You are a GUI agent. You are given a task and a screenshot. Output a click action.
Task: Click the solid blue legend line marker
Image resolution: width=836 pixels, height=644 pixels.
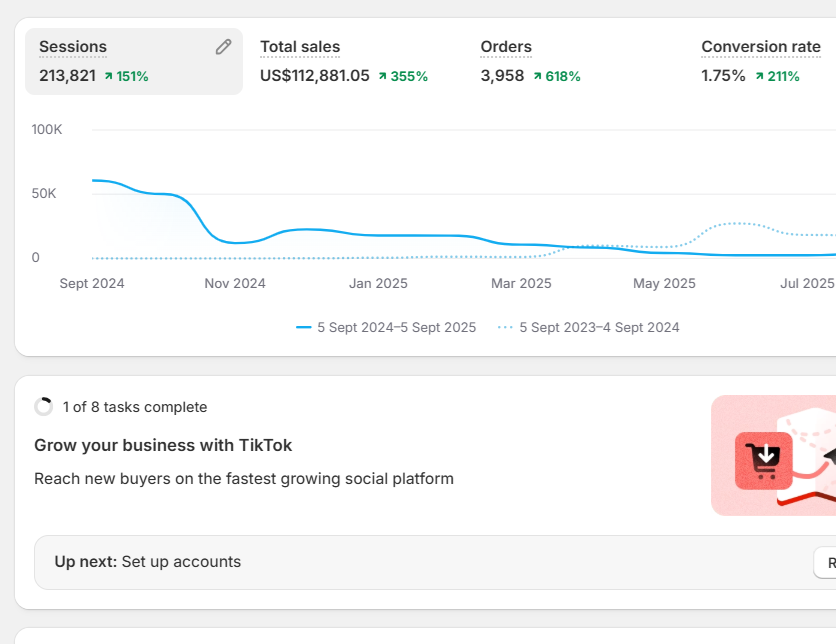303,327
